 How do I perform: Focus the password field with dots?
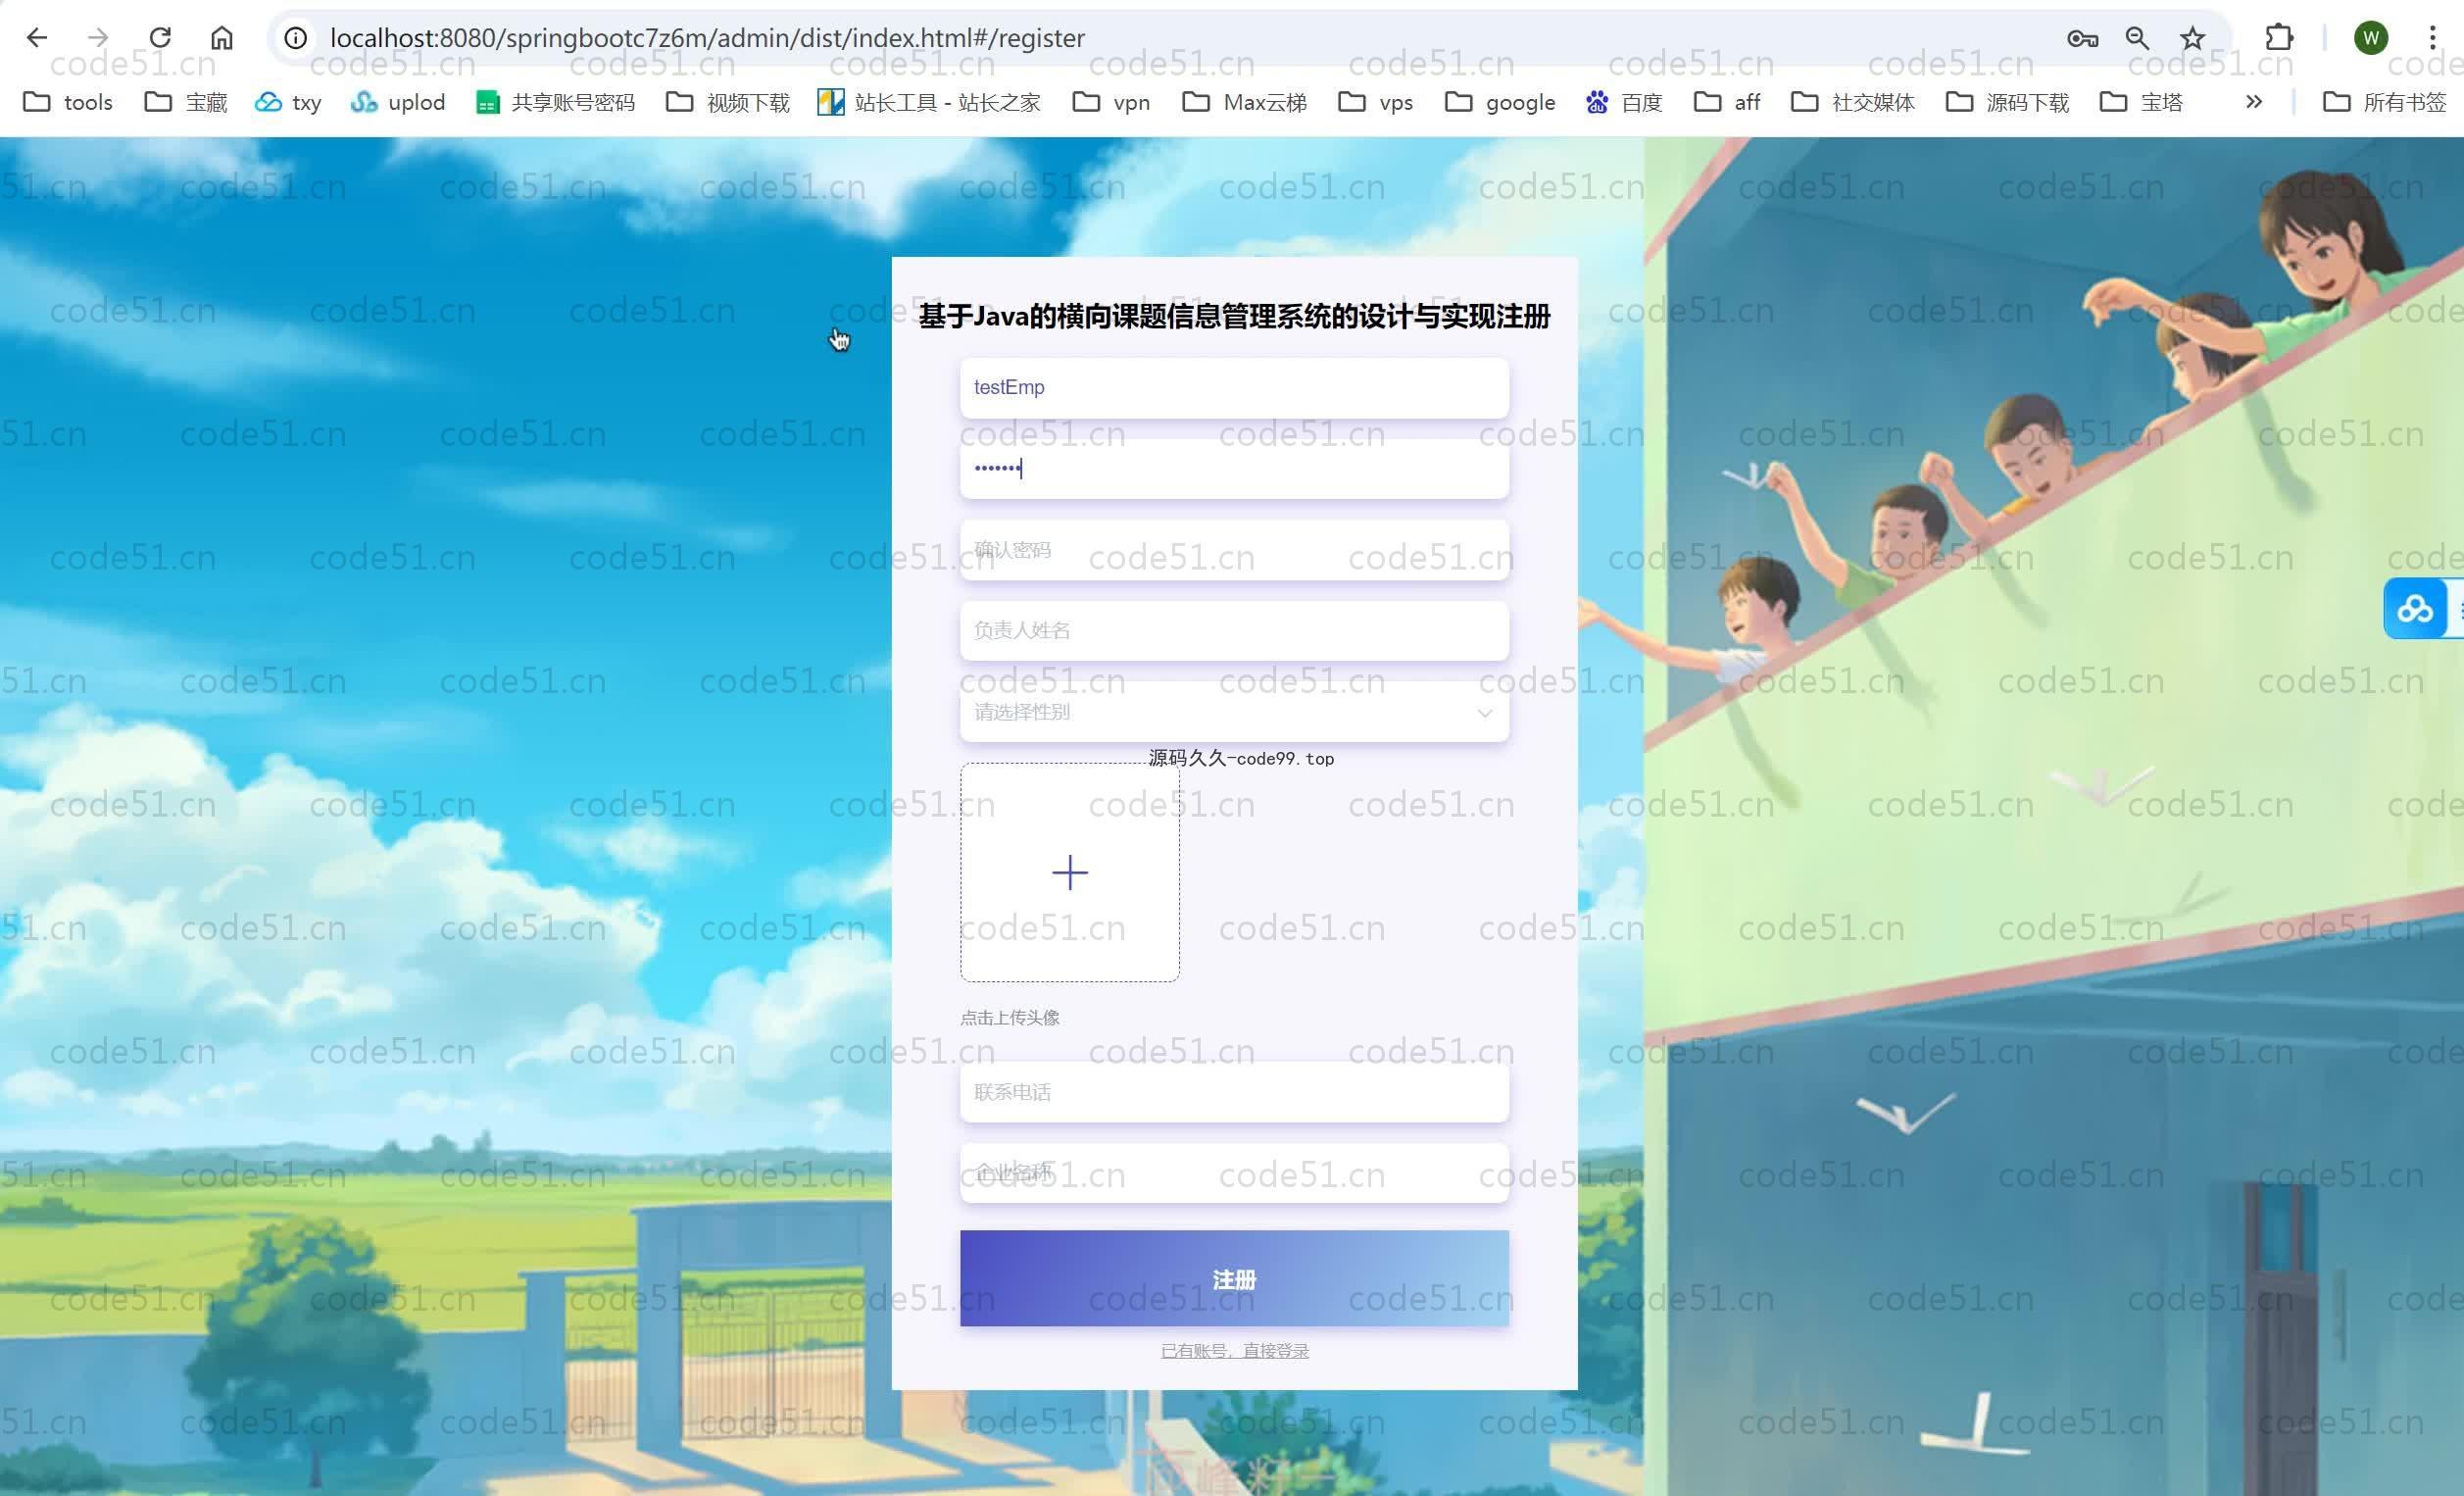(x=1234, y=469)
